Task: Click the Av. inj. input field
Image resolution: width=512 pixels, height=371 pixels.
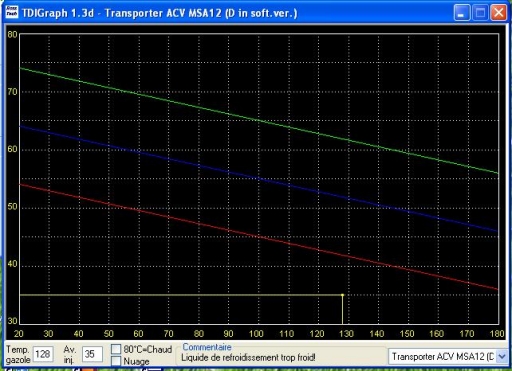Action: point(92,354)
